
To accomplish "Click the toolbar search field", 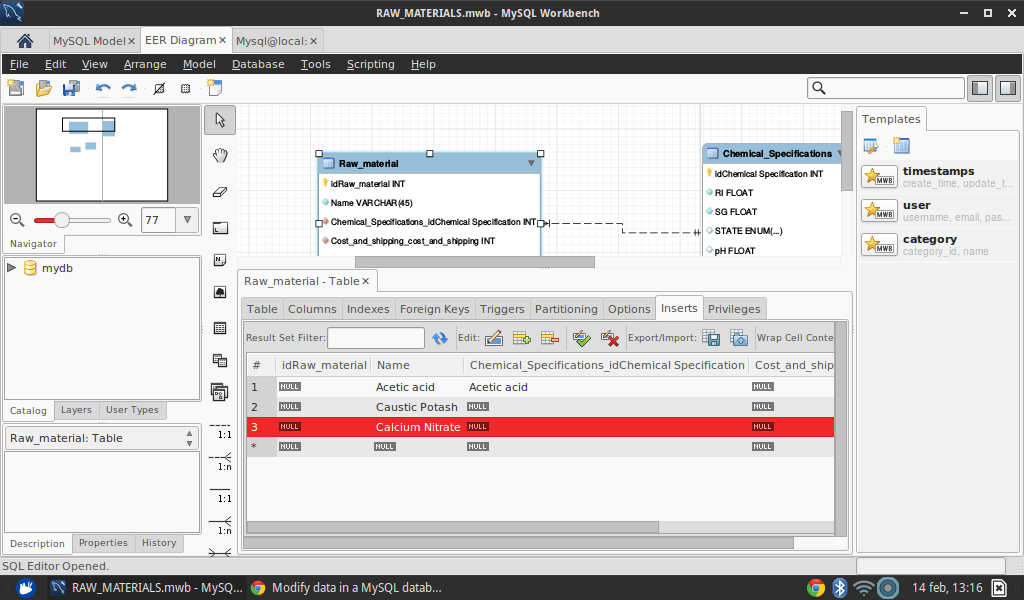I will point(886,88).
